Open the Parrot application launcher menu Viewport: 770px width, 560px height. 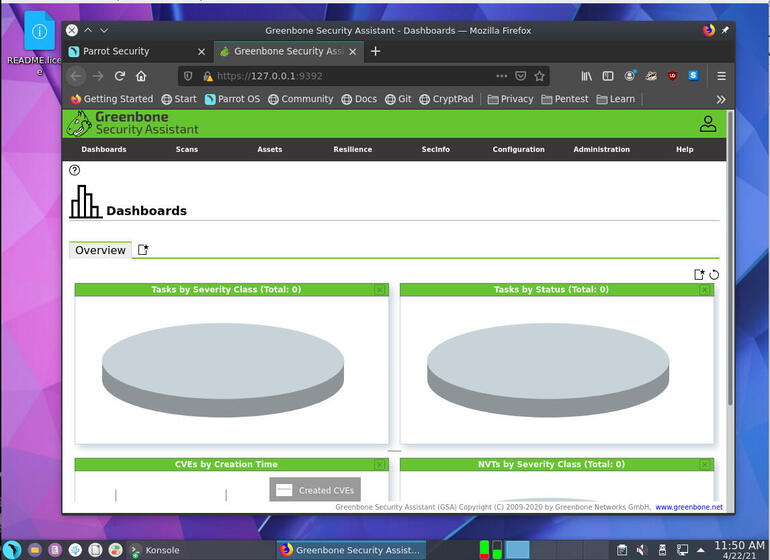tap(12, 550)
